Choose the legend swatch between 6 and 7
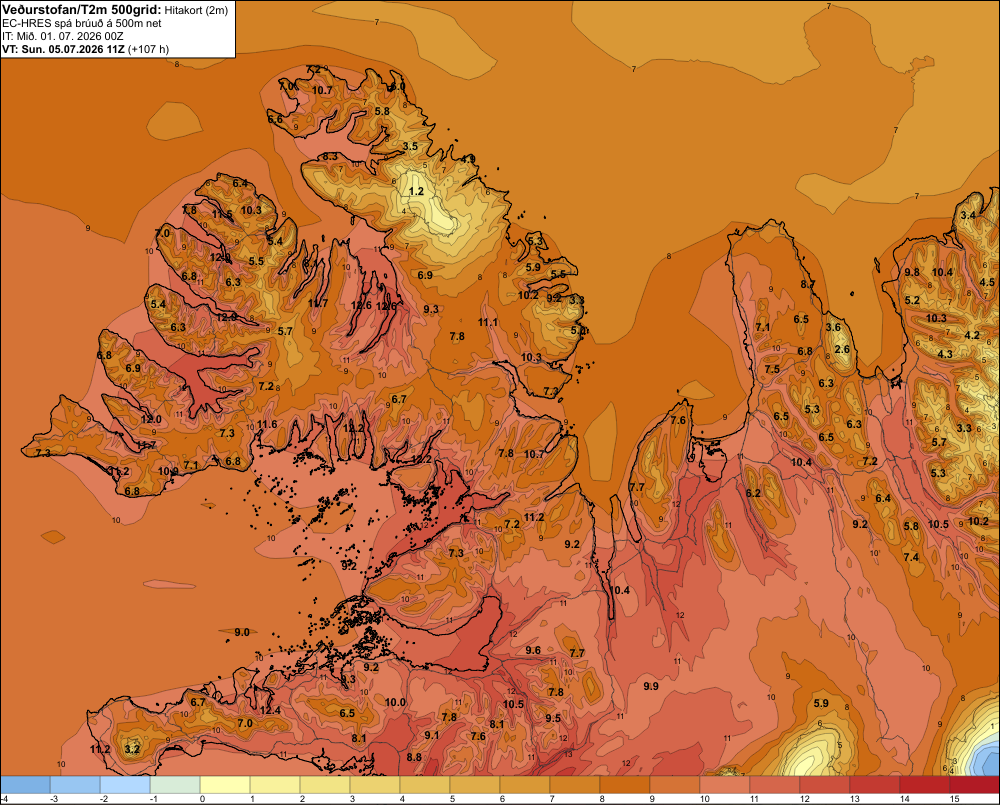1000x805 pixels. pyautogui.click(x=525, y=785)
